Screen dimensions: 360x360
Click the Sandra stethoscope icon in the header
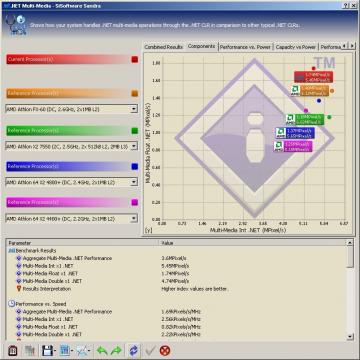click(x=16, y=24)
